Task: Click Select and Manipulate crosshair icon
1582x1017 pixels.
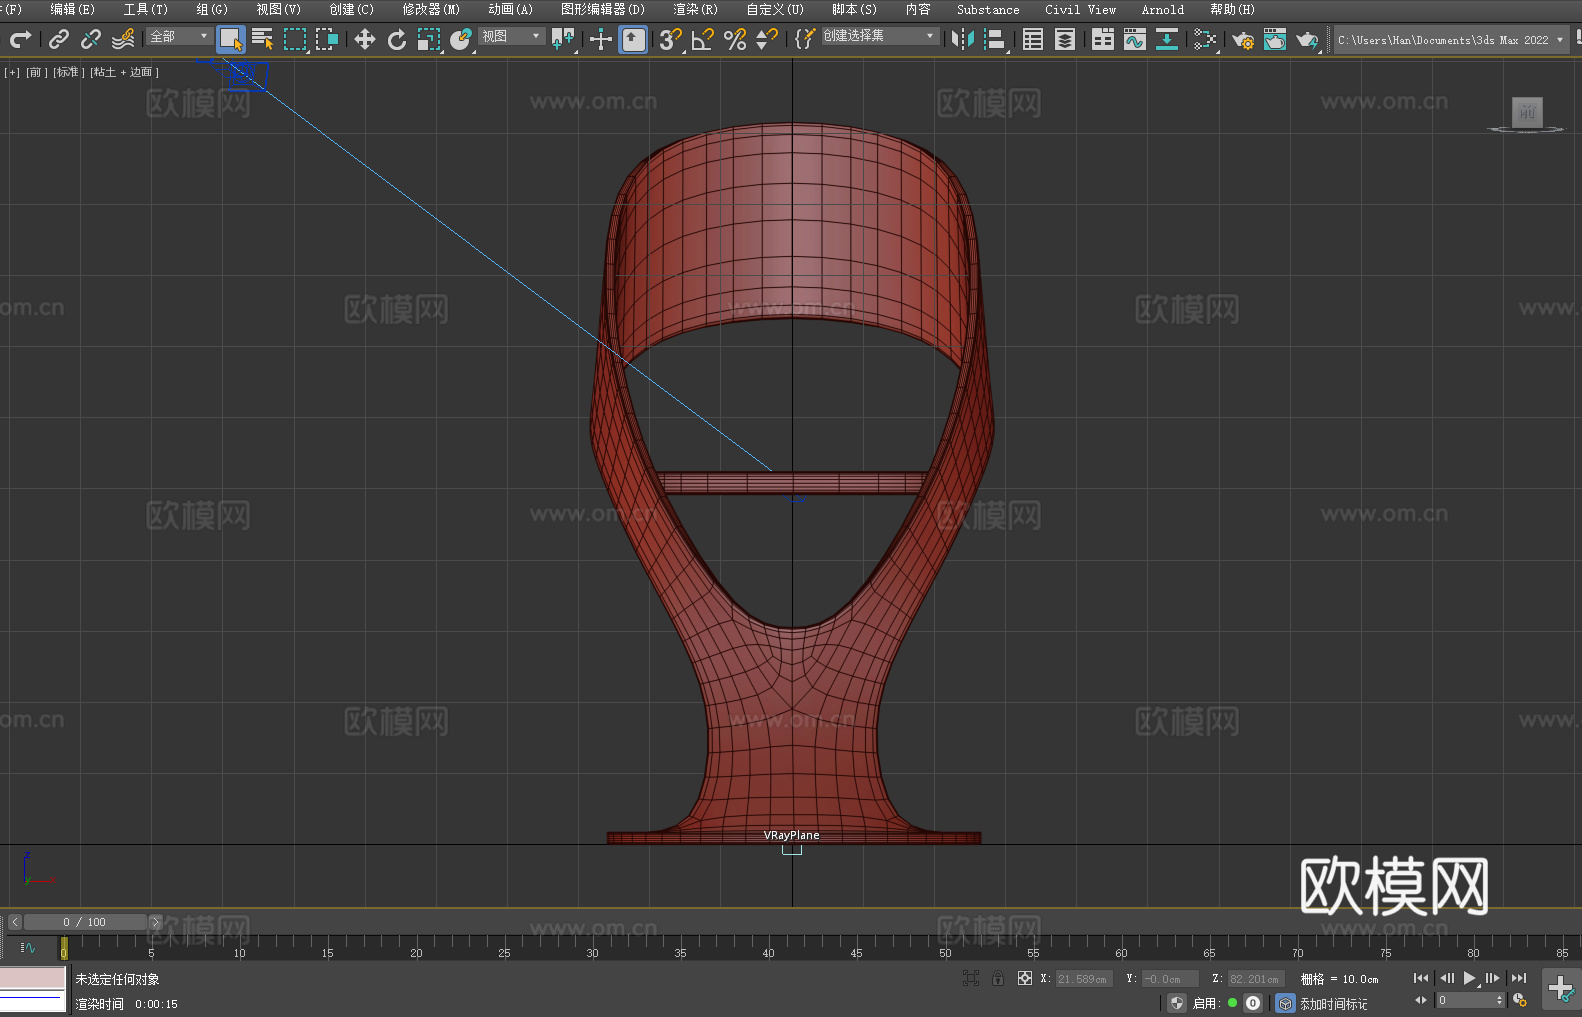Action: click(601, 39)
